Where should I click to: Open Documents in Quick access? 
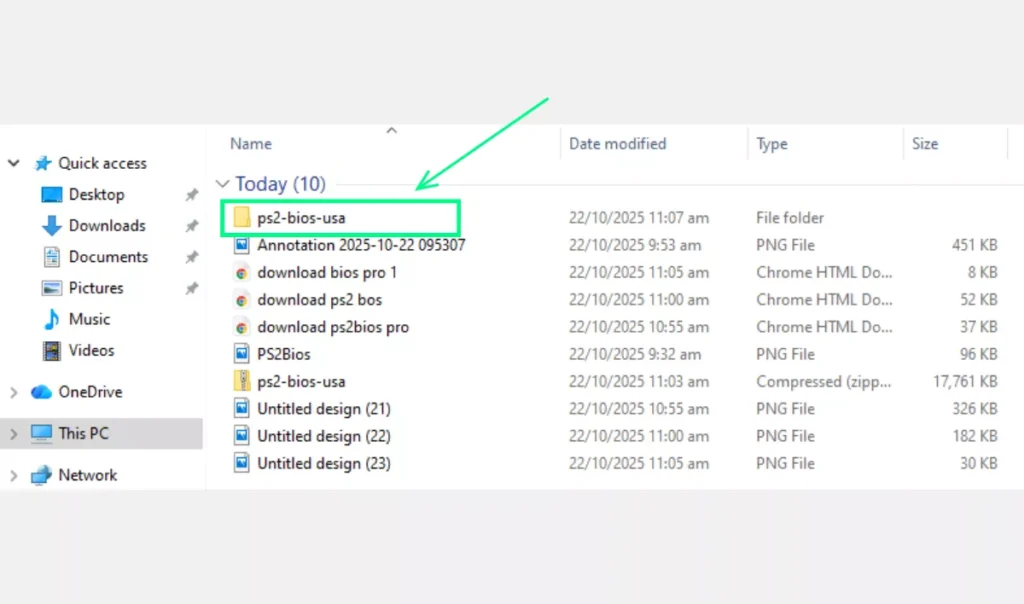point(107,257)
